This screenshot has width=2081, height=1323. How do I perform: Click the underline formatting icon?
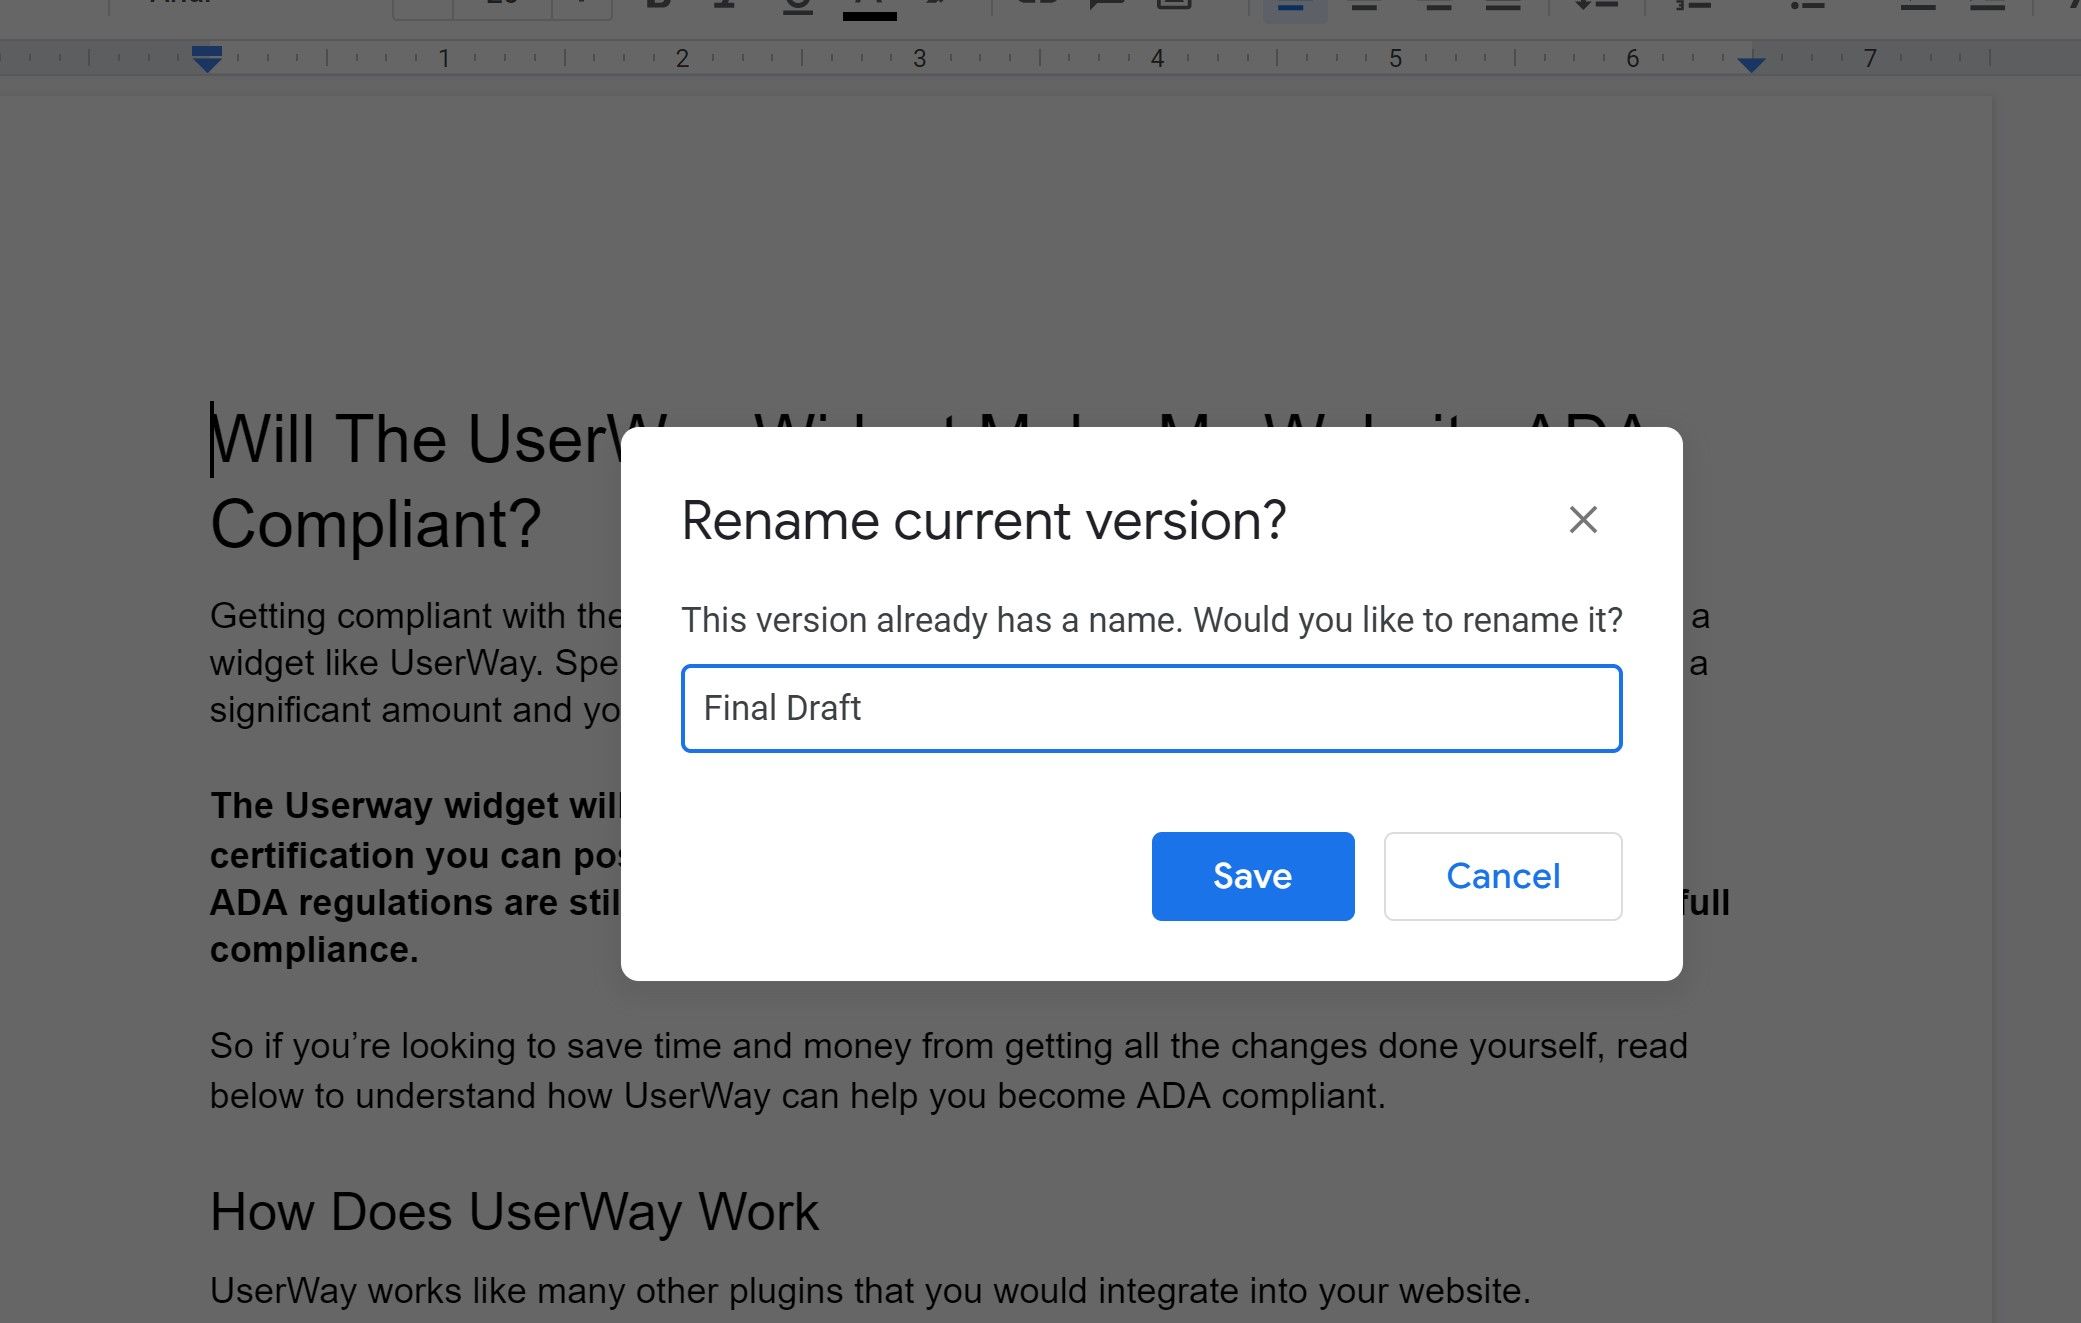tap(797, 8)
